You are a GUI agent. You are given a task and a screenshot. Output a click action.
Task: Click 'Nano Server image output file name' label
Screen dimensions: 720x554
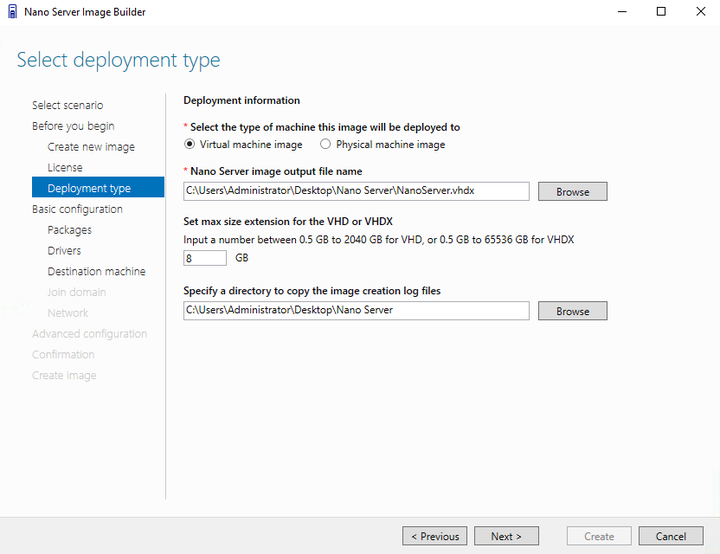coord(276,171)
